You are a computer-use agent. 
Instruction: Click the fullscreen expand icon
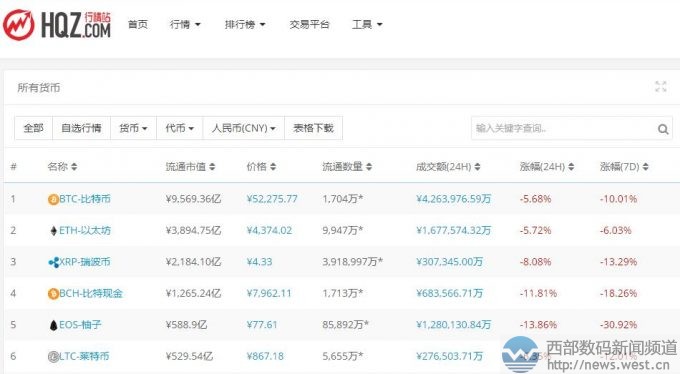[x=660, y=87]
